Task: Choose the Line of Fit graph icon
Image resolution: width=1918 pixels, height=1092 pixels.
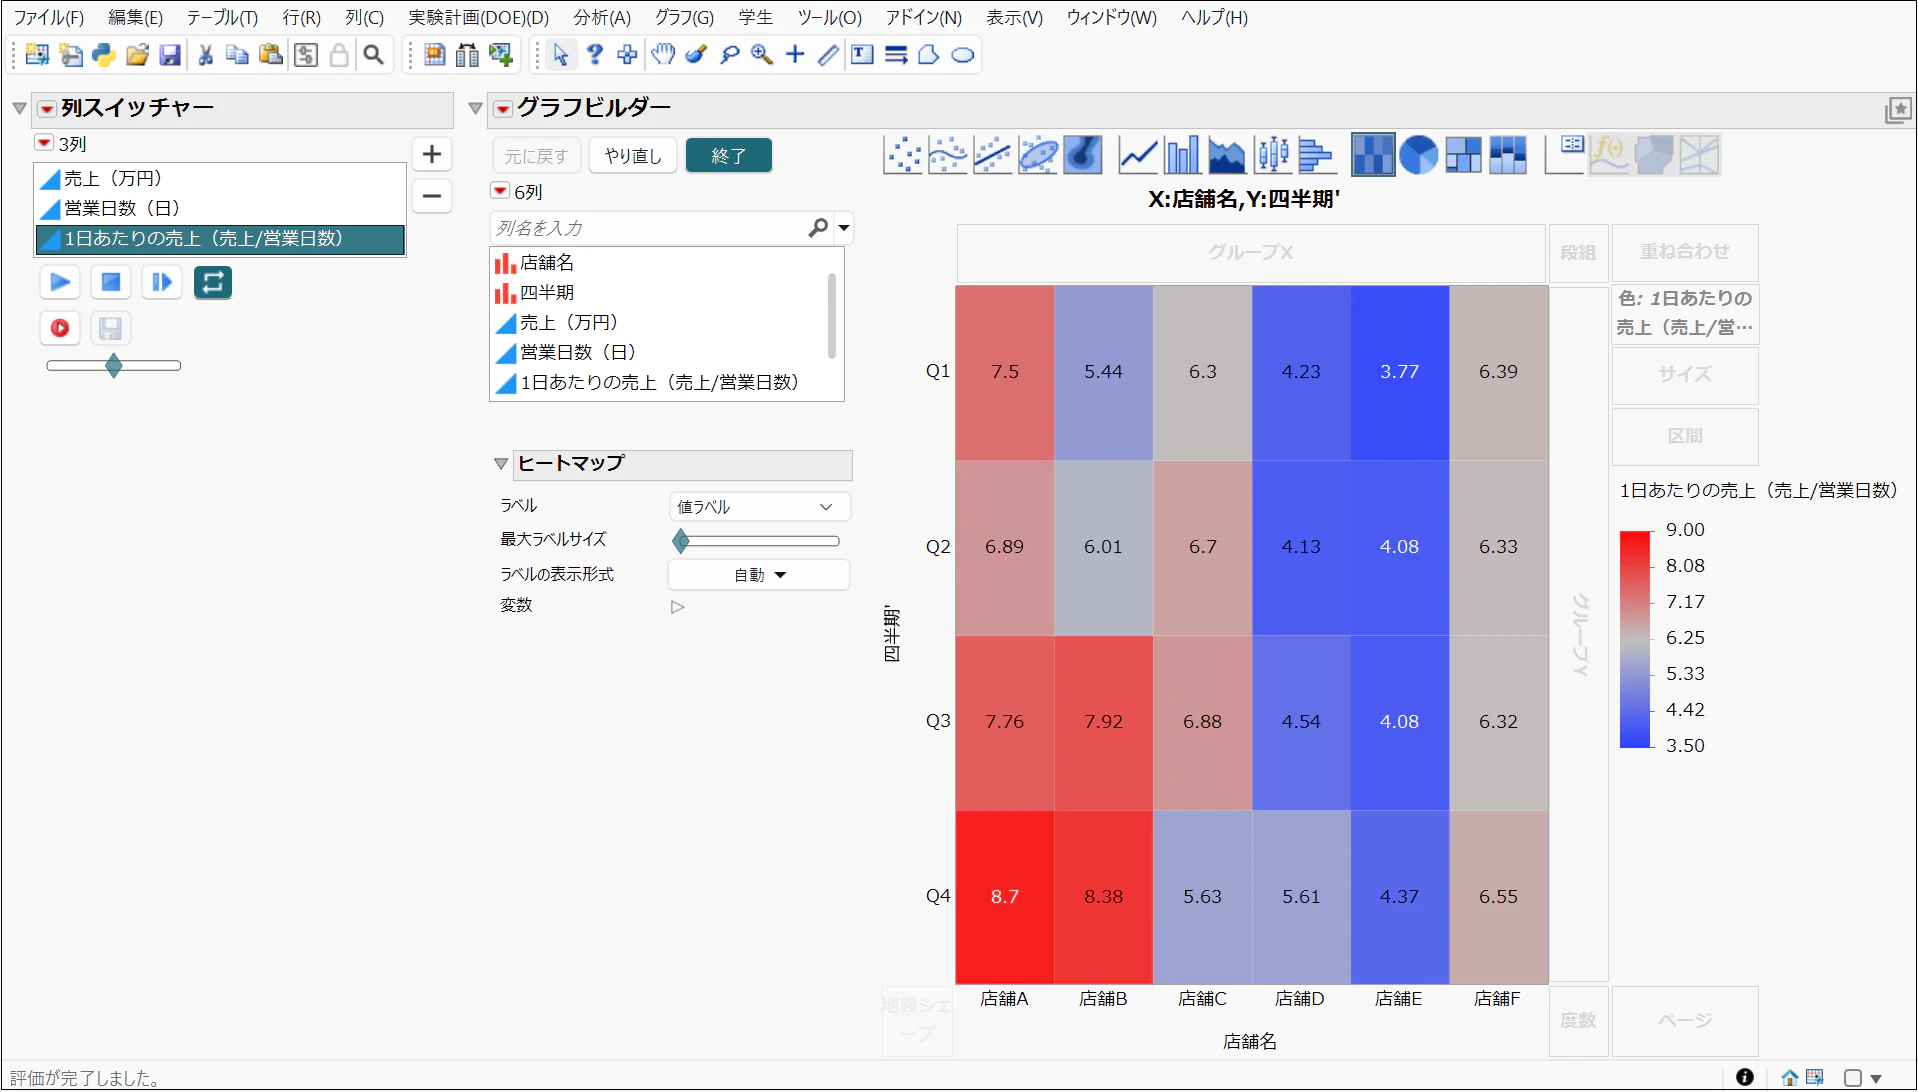Action: tap(993, 155)
